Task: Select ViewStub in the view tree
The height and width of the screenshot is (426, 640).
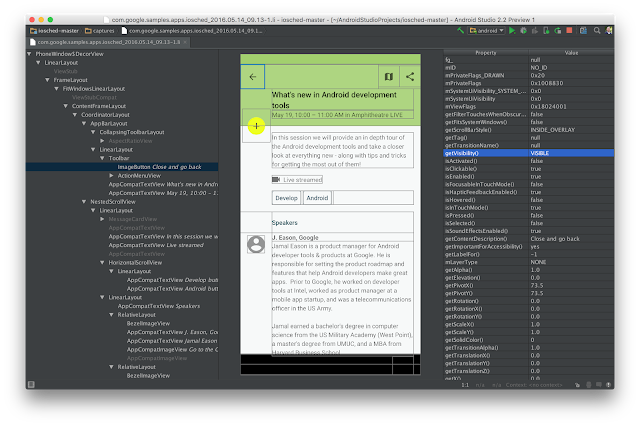Action: pos(65,71)
